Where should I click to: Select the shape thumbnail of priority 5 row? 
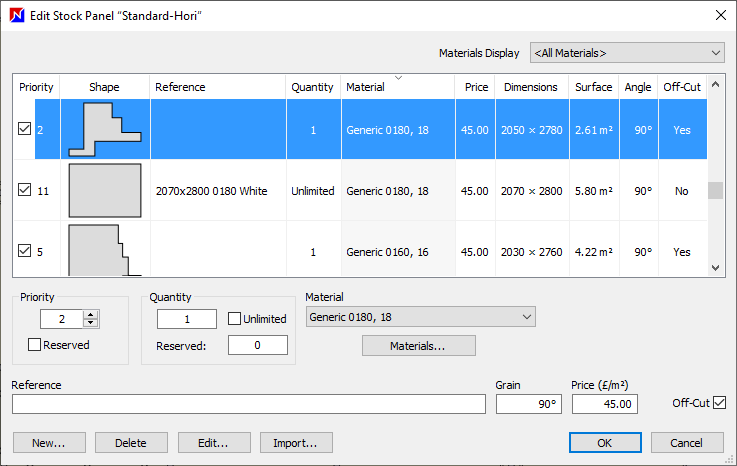pyautogui.click(x=105, y=250)
